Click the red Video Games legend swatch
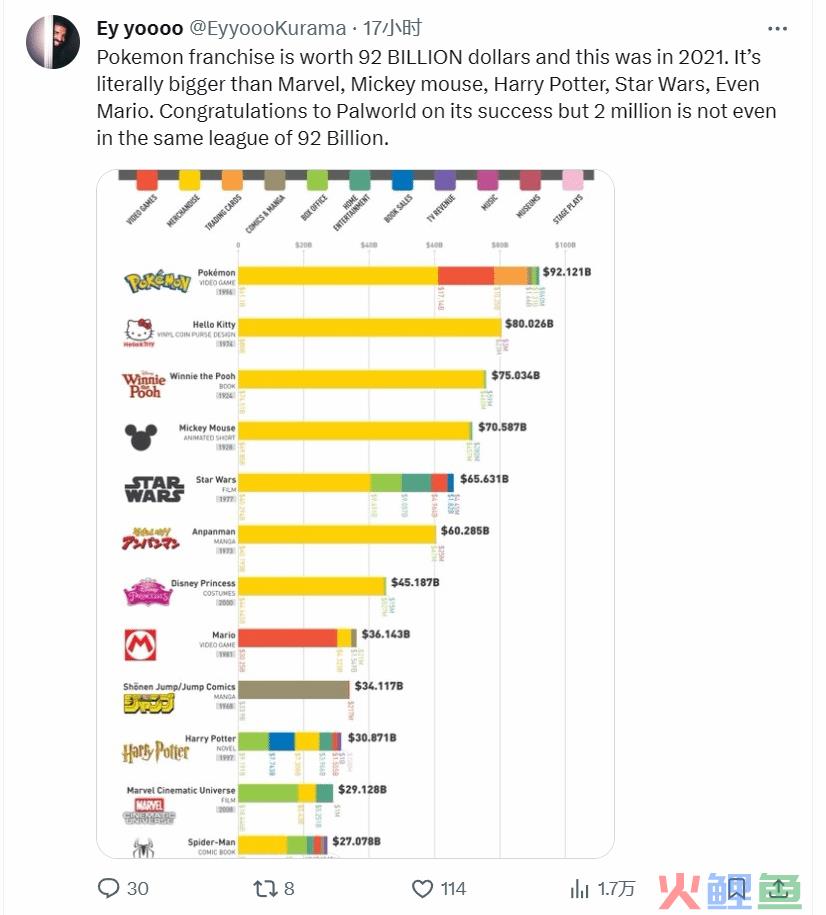Image resolution: width=826 pixels, height=915 pixels. coord(147,180)
